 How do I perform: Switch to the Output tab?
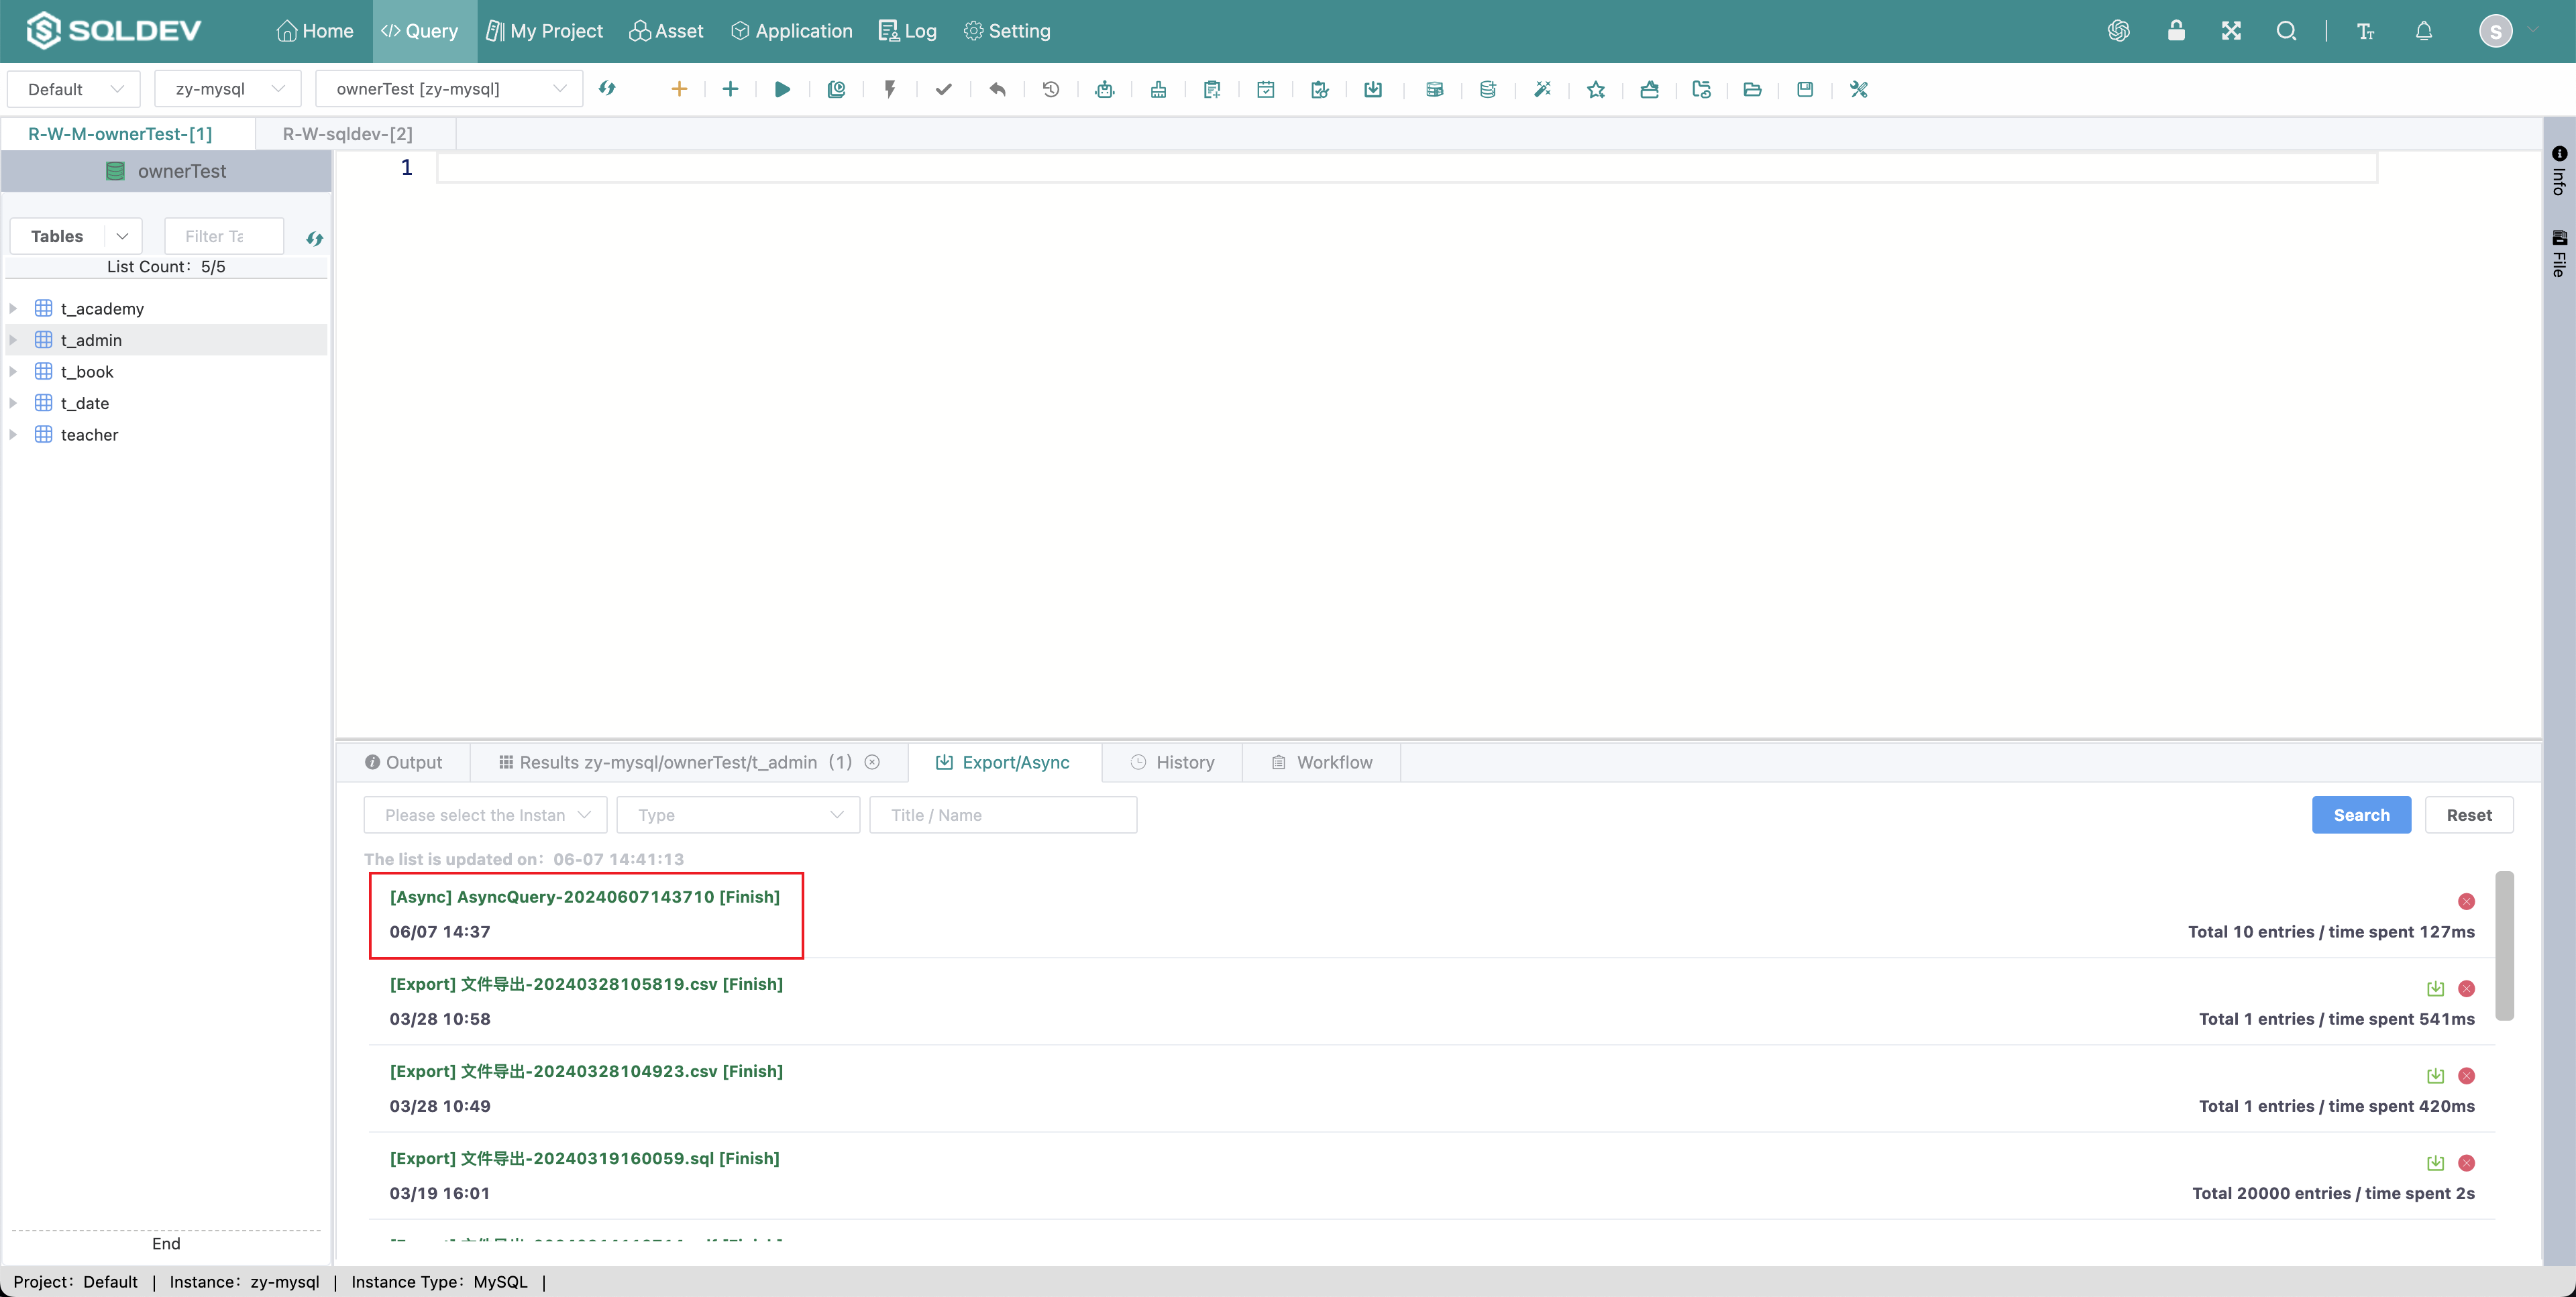[403, 762]
